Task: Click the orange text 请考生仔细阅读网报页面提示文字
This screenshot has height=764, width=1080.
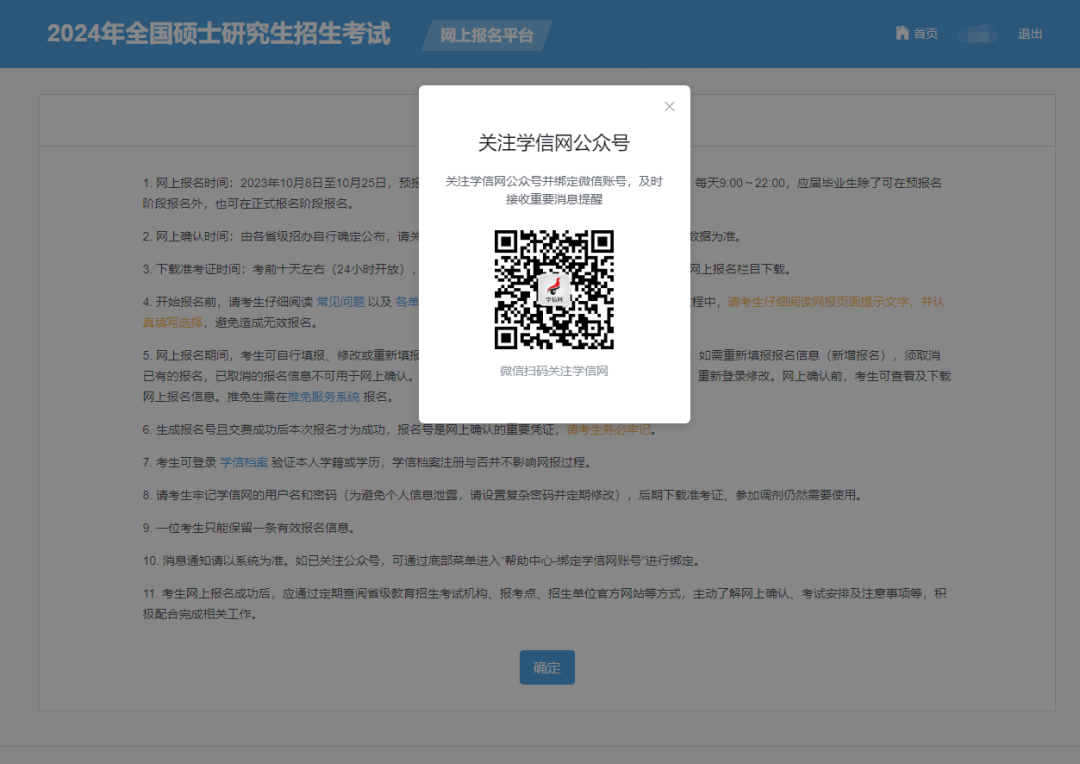Action: (818, 302)
